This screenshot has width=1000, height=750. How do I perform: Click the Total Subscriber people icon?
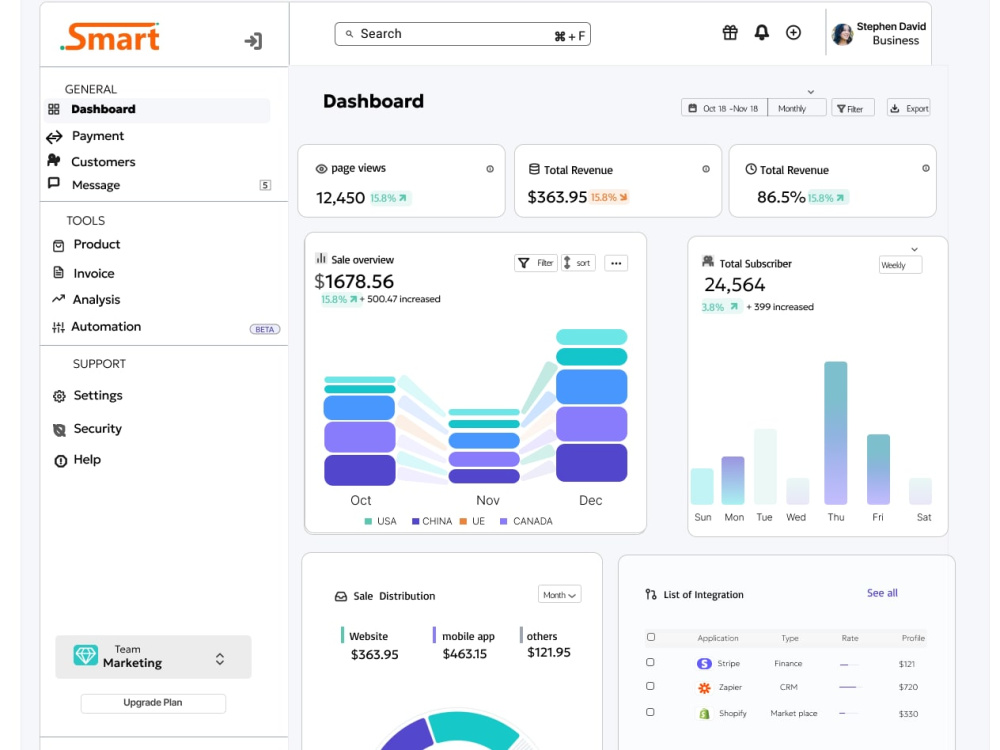tap(708, 261)
